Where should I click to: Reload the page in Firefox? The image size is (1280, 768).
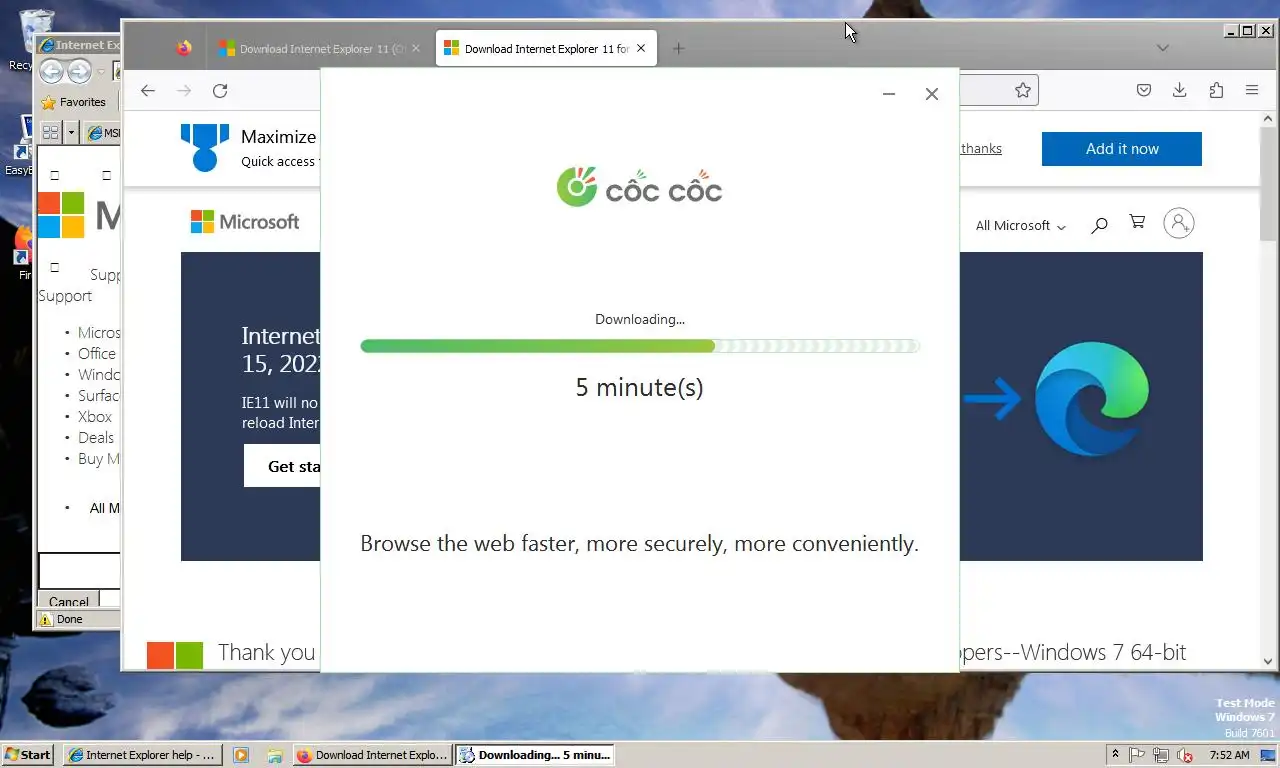tap(220, 90)
